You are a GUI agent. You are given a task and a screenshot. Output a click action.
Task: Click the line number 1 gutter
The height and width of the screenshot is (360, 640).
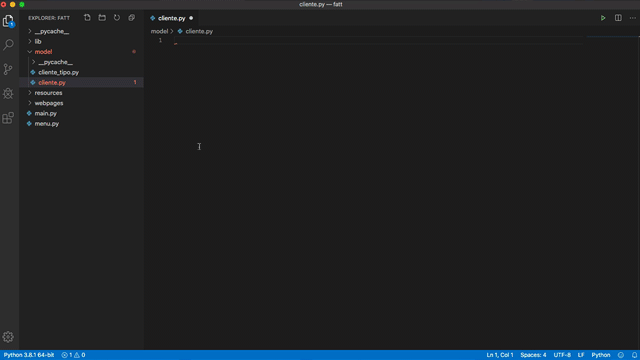tap(160, 40)
